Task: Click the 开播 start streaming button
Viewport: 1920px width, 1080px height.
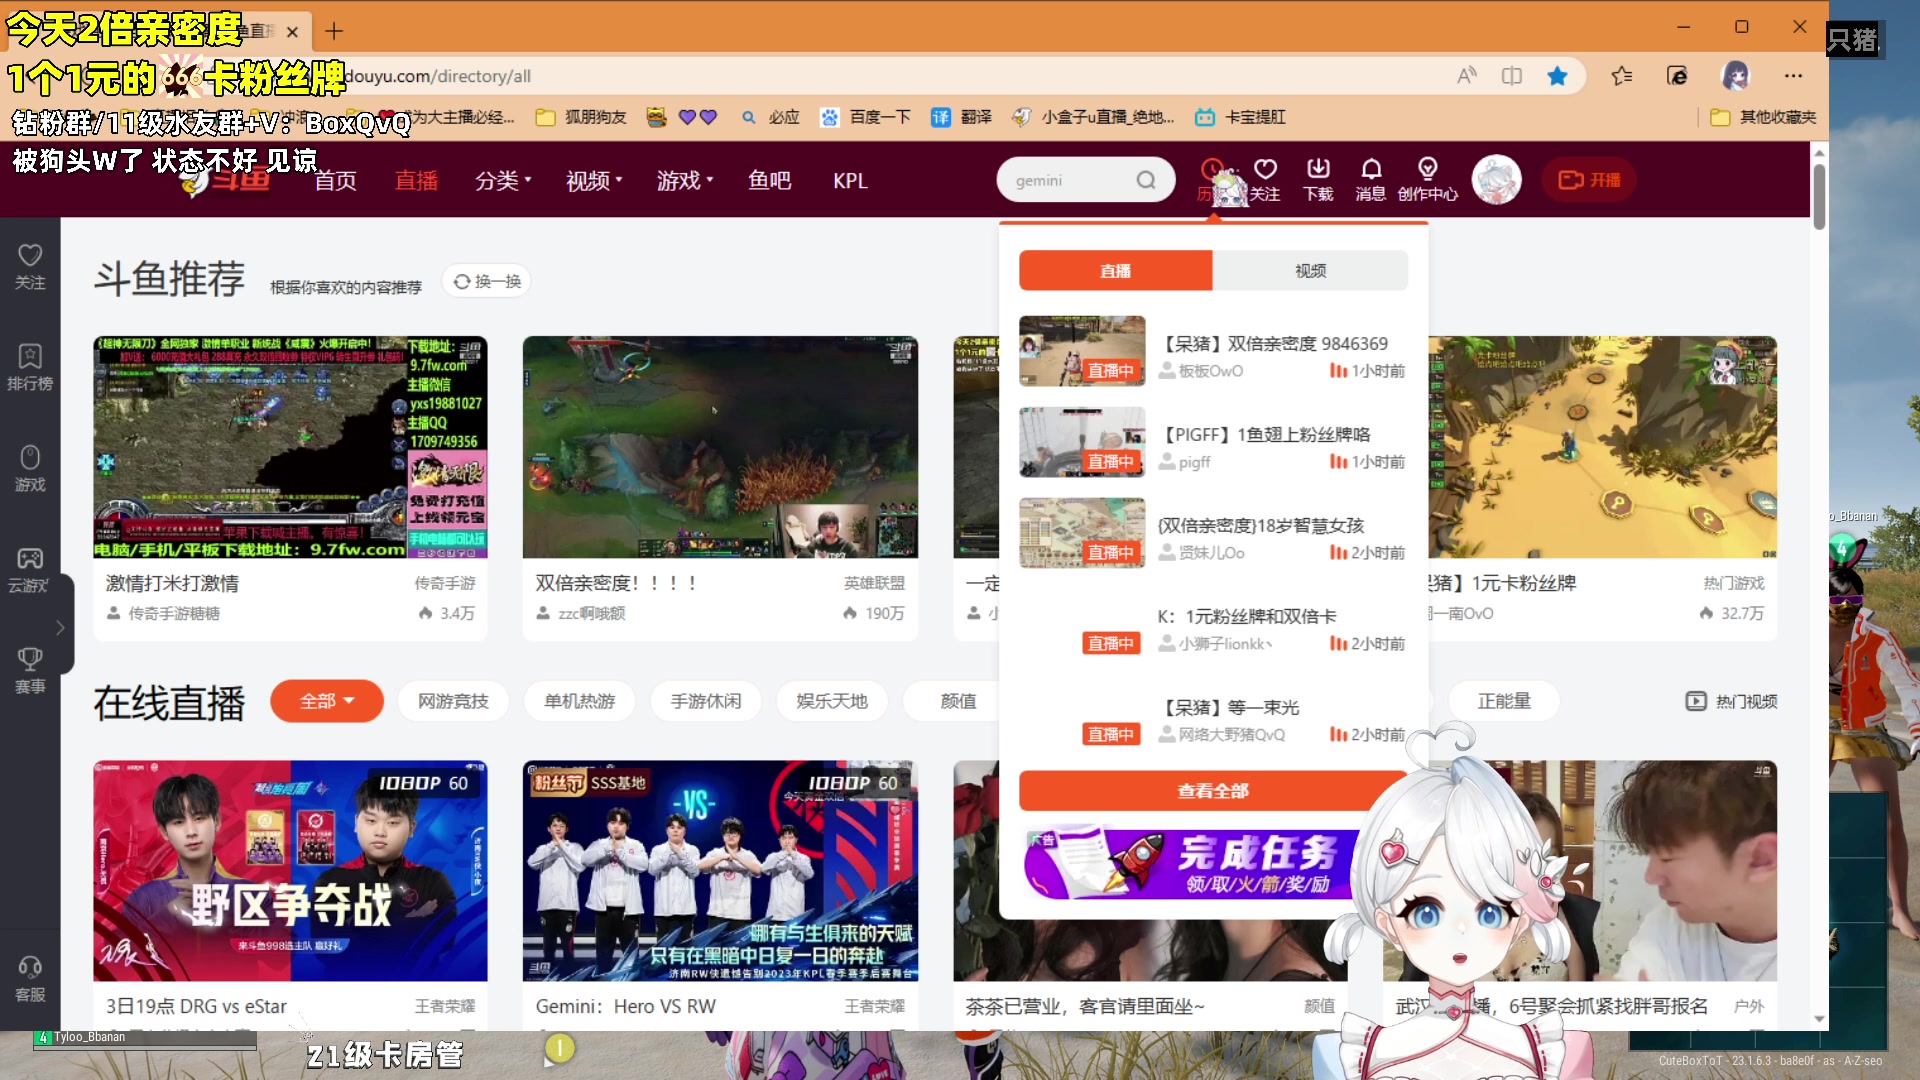Action: (1588, 180)
